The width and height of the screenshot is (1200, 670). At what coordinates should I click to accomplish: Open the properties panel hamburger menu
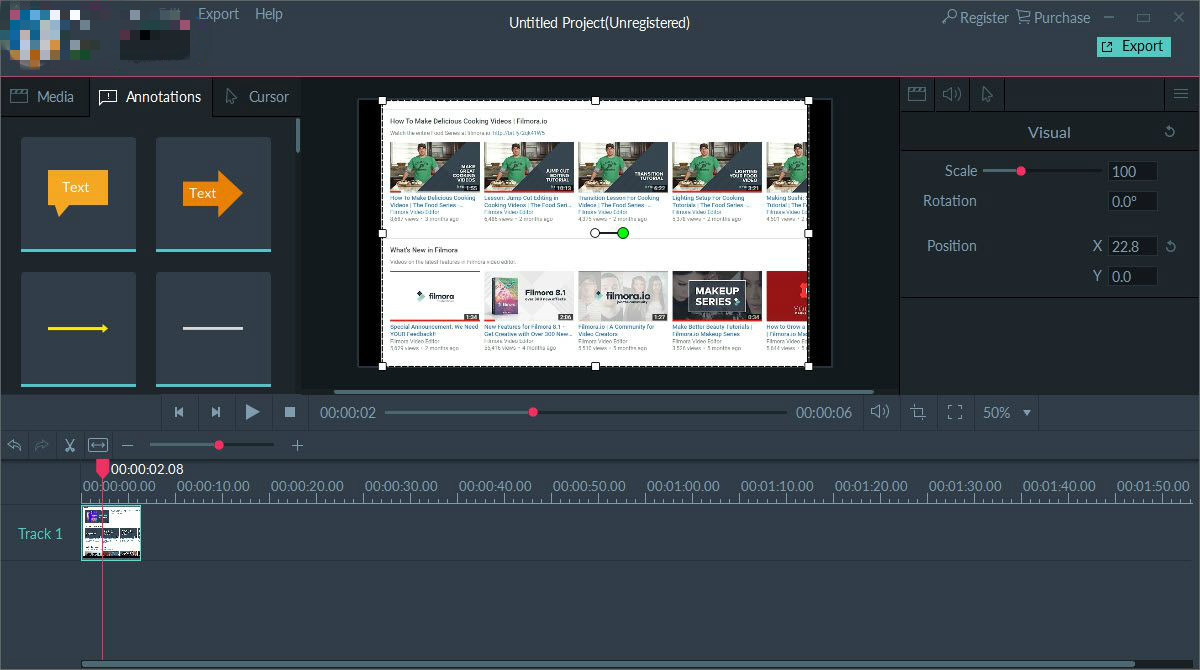(1181, 94)
